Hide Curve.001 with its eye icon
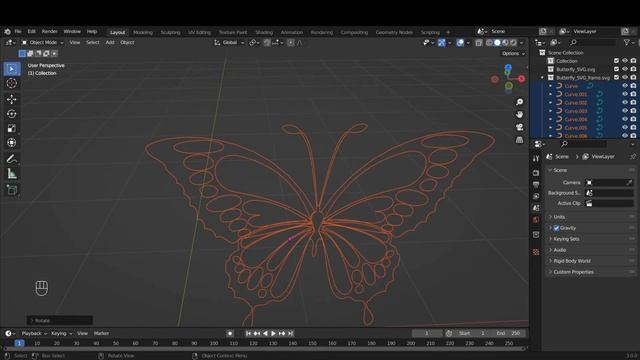The width and height of the screenshot is (640, 360). [624, 94]
